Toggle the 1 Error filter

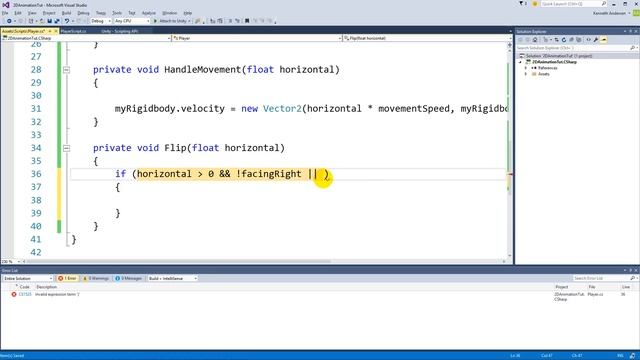67,278
